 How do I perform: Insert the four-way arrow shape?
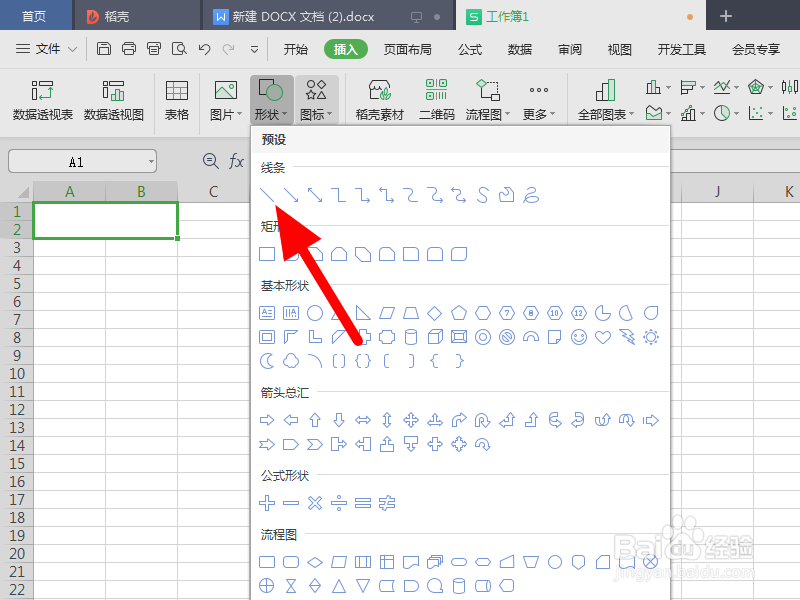tap(411, 420)
